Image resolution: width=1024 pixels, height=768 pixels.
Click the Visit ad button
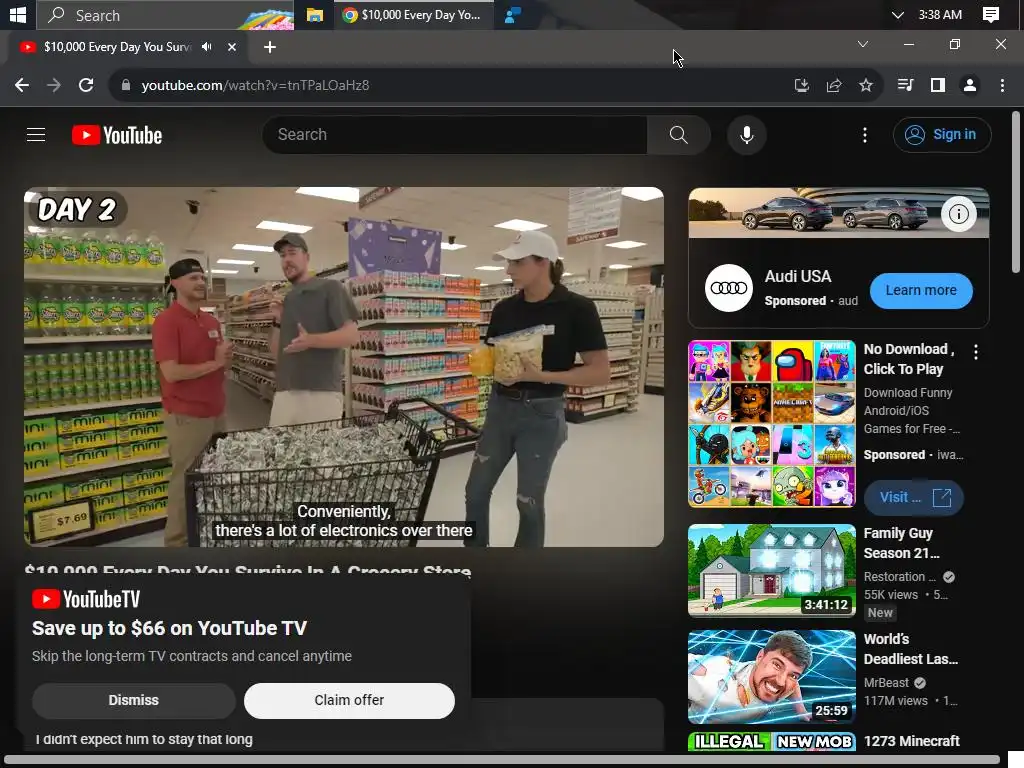tap(914, 498)
